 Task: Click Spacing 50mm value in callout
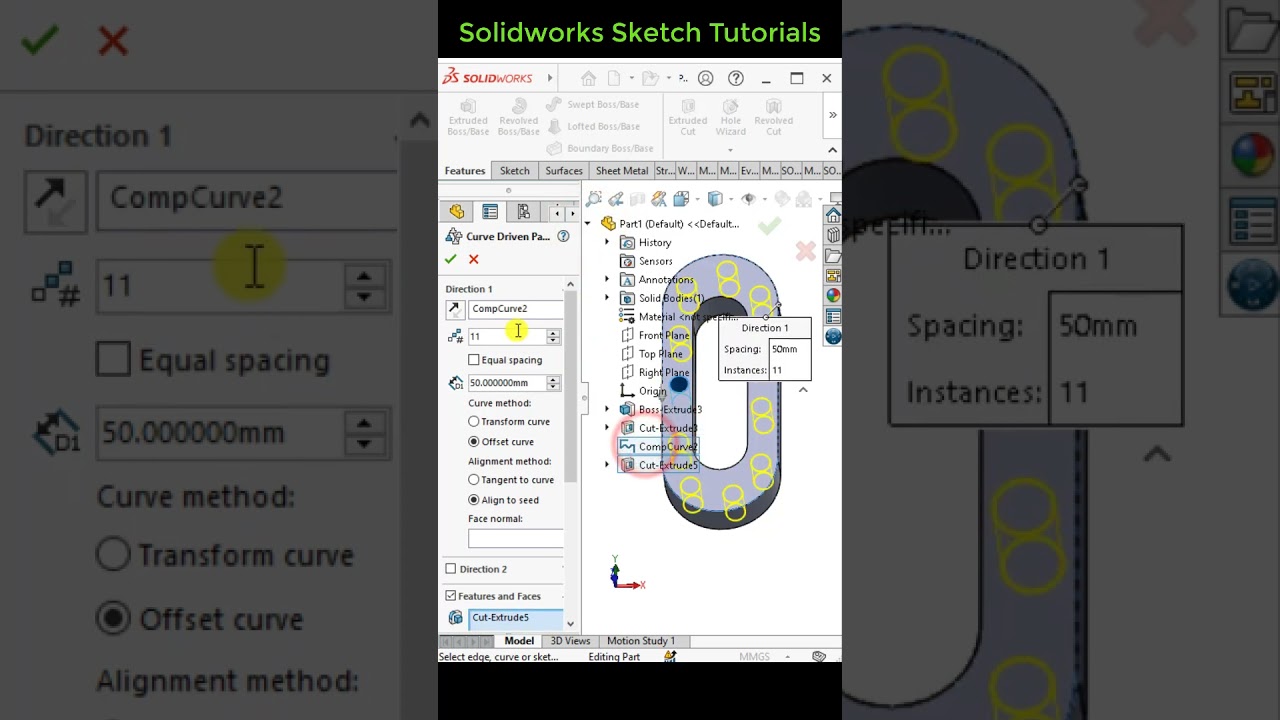click(788, 349)
